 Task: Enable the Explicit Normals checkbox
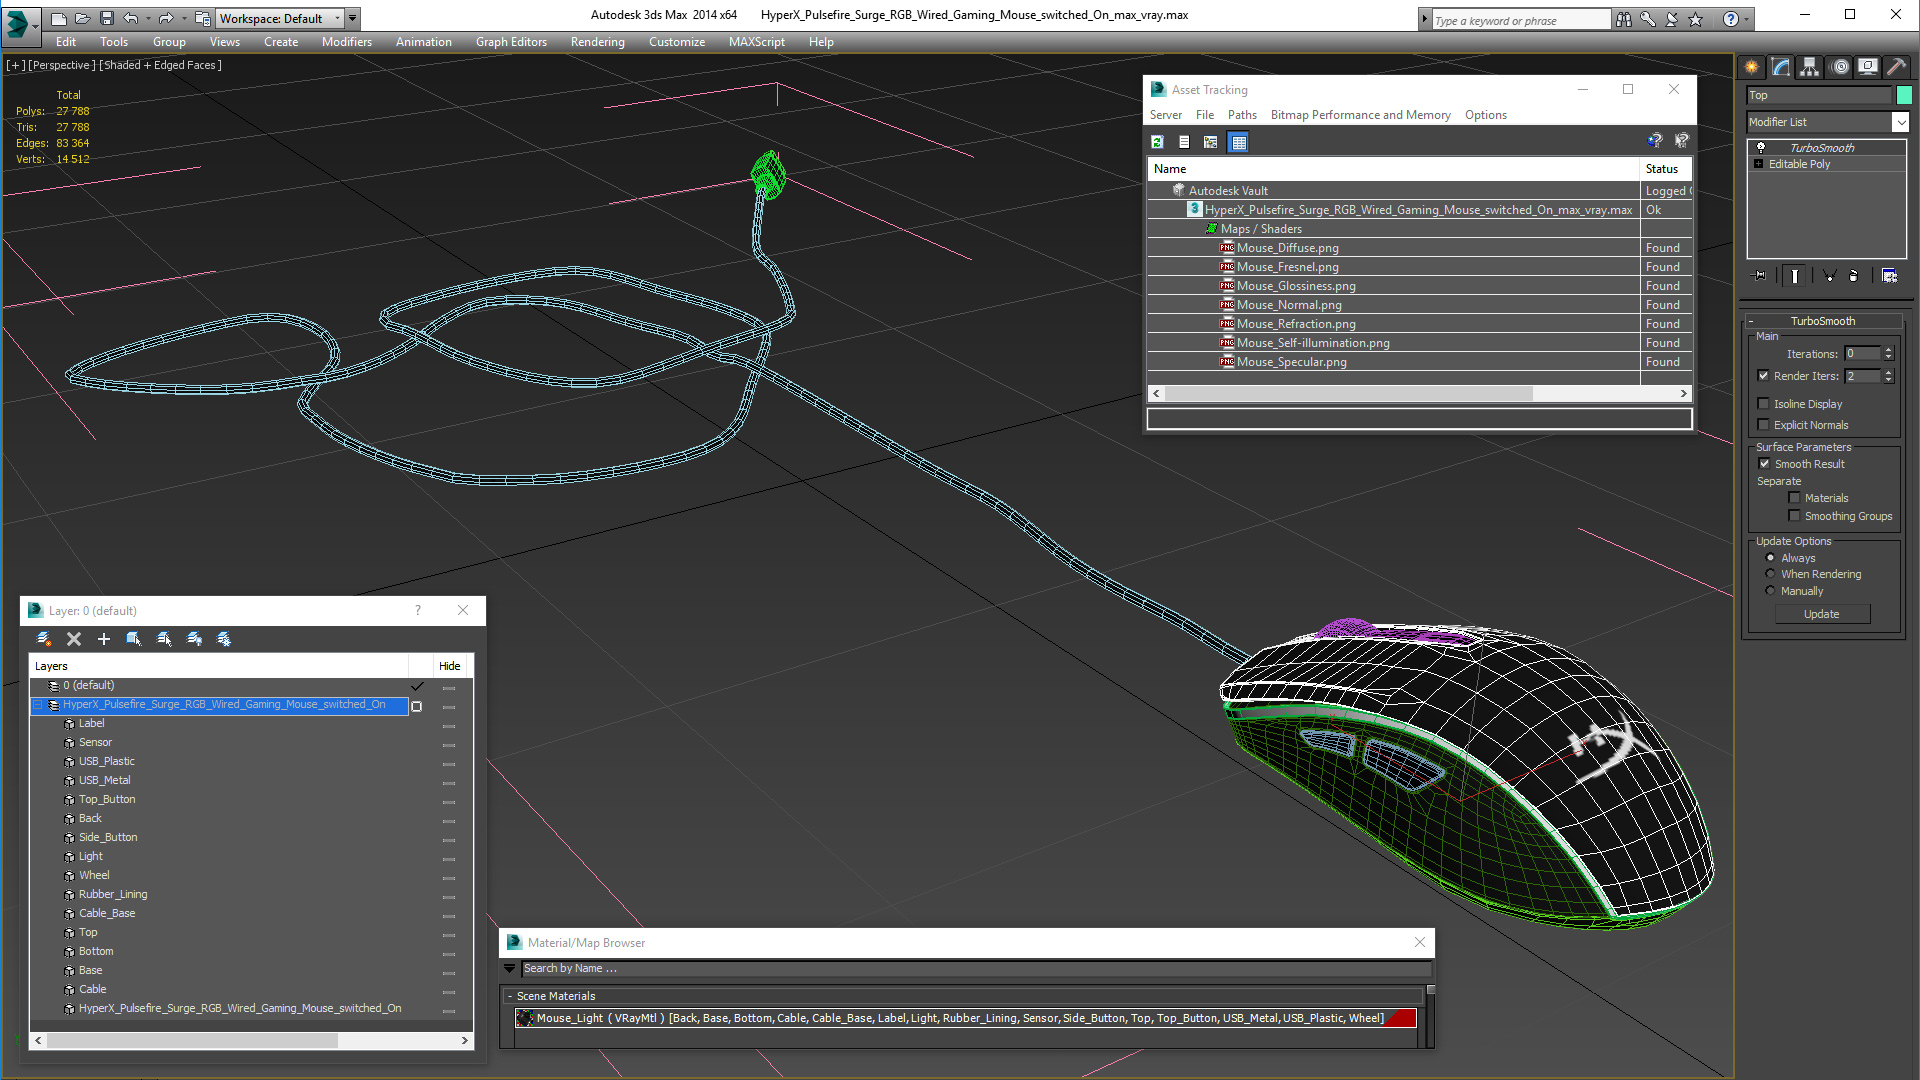coord(1764,425)
